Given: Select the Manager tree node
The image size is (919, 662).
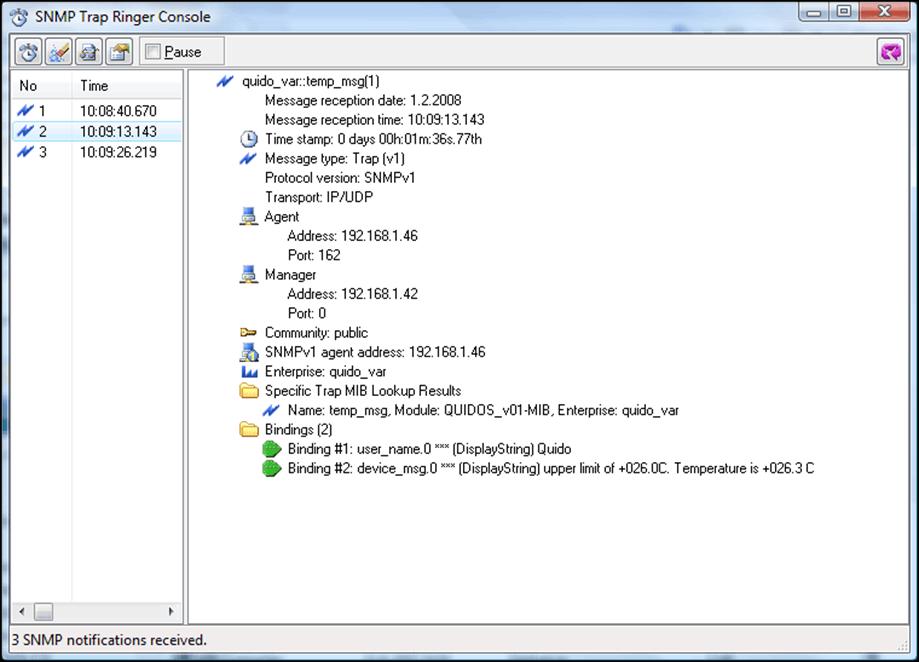Looking at the screenshot, I should (x=290, y=274).
